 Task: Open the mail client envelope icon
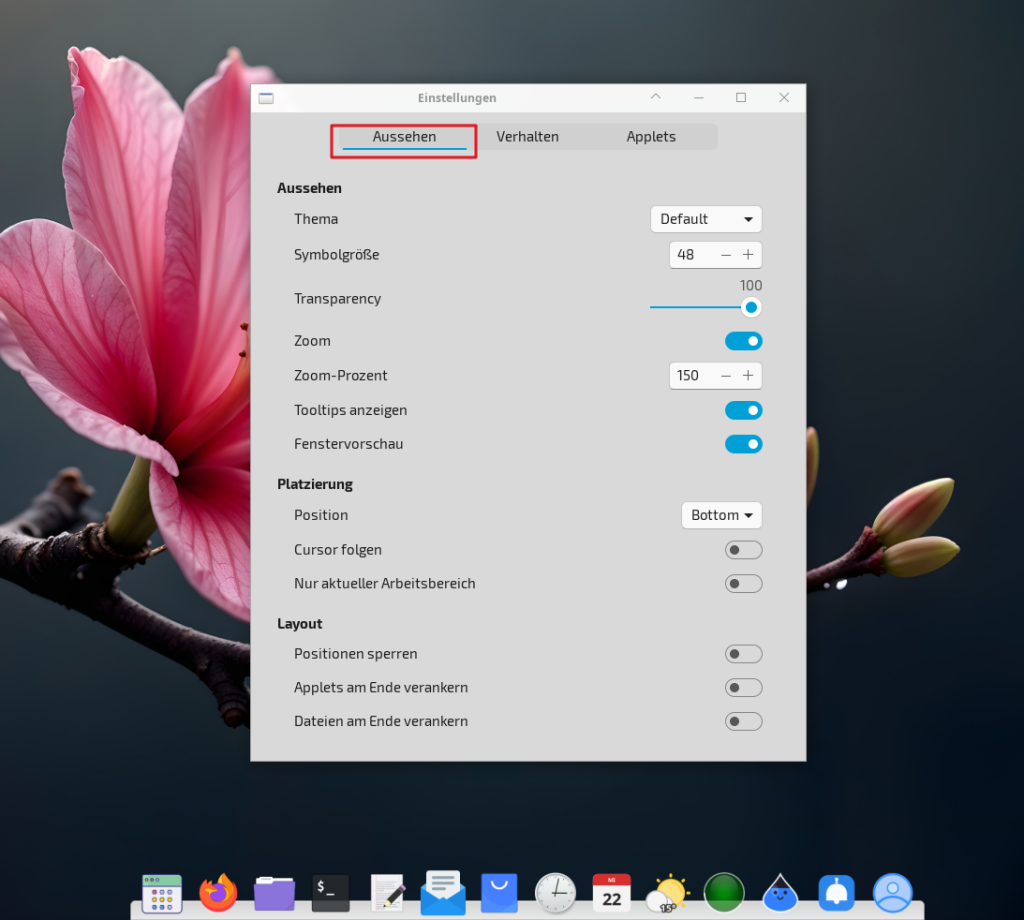point(442,891)
